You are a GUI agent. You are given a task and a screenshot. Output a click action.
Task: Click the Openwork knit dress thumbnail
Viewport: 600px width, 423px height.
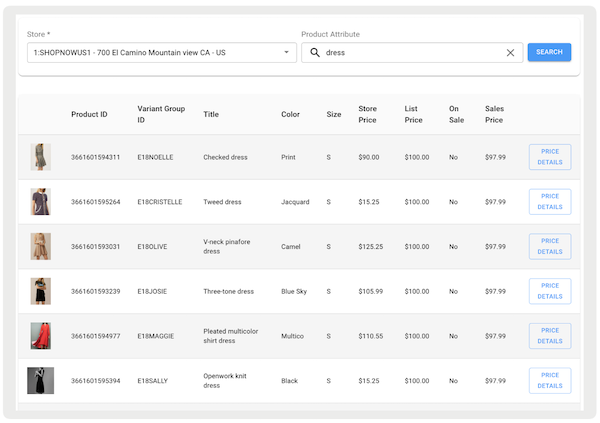point(41,381)
